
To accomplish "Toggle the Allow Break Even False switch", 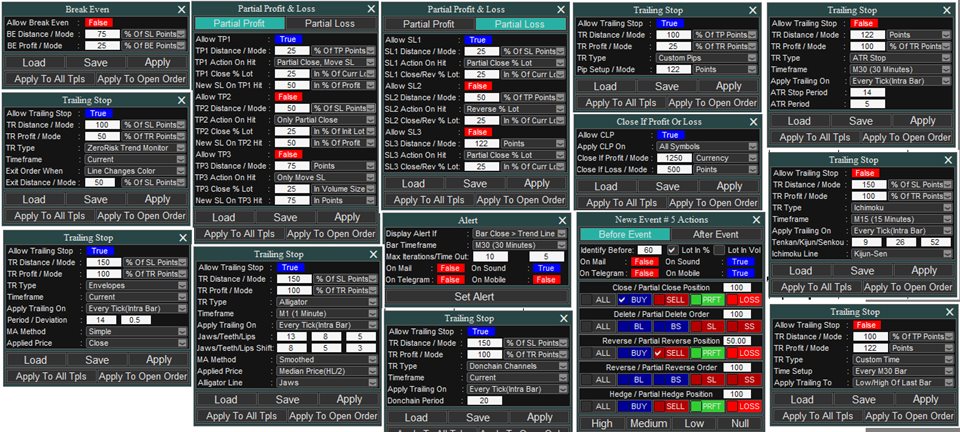I will [99, 21].
